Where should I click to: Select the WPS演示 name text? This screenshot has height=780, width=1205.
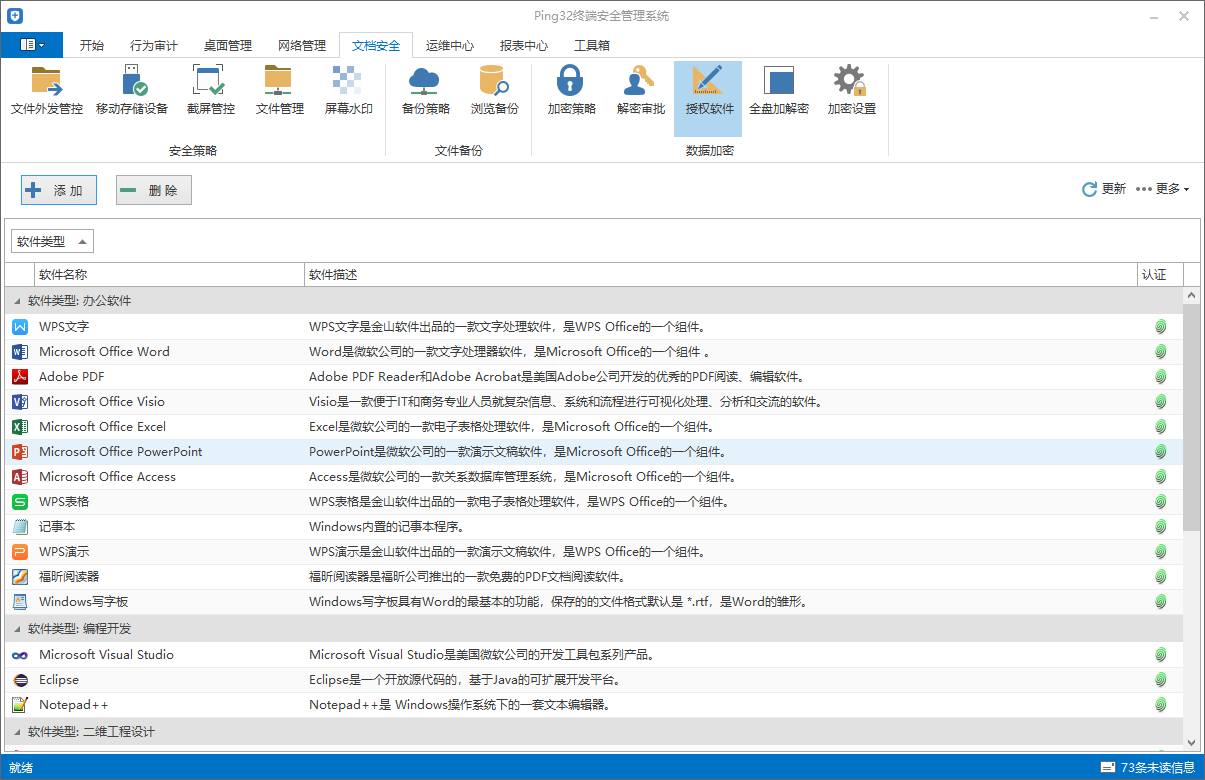pos(64,552)
